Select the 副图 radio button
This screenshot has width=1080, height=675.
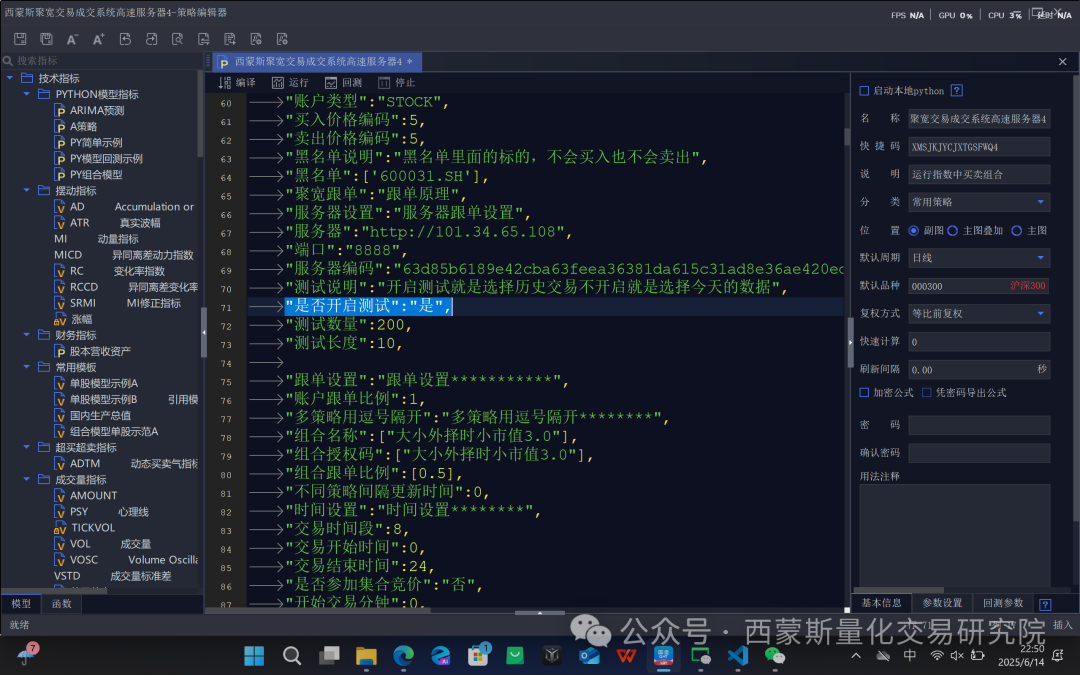[x=913, y=231]
